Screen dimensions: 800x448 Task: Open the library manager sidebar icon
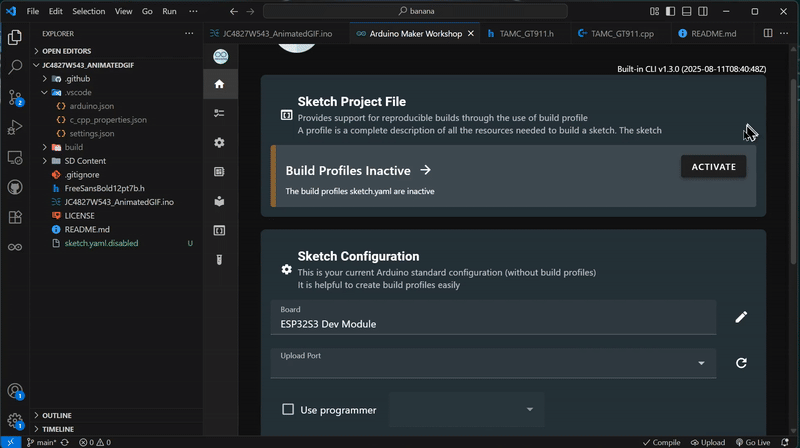[219, 201]
